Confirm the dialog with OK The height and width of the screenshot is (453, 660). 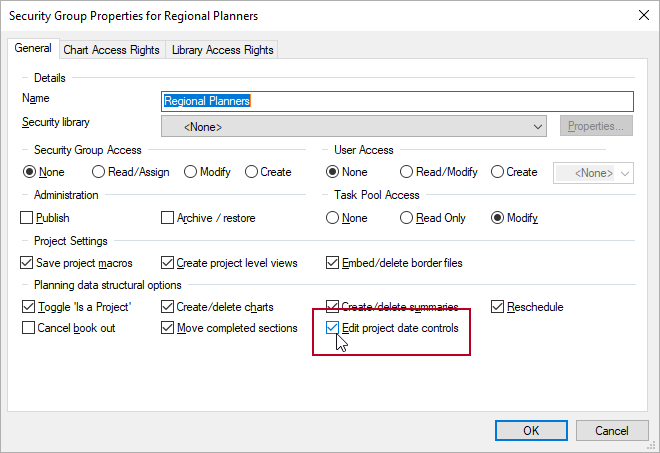(531, 431)
